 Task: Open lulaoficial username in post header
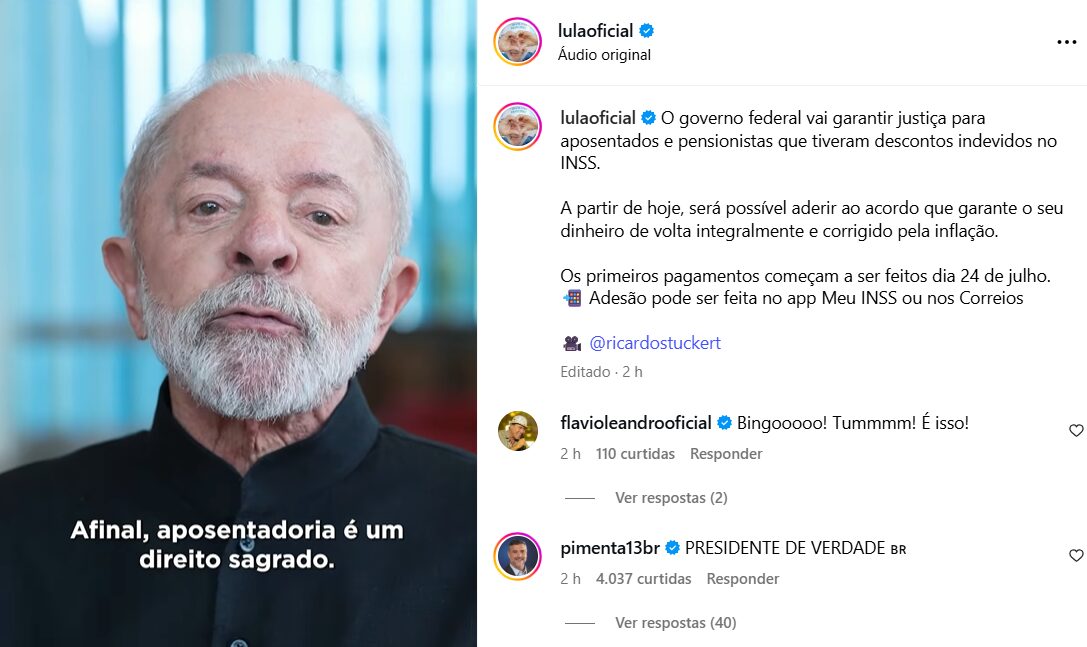pyautogui.click(x=595, y=31)
